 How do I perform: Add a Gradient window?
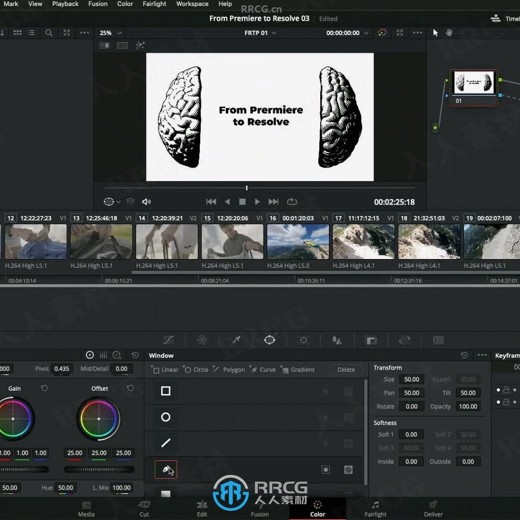(298, 370)
